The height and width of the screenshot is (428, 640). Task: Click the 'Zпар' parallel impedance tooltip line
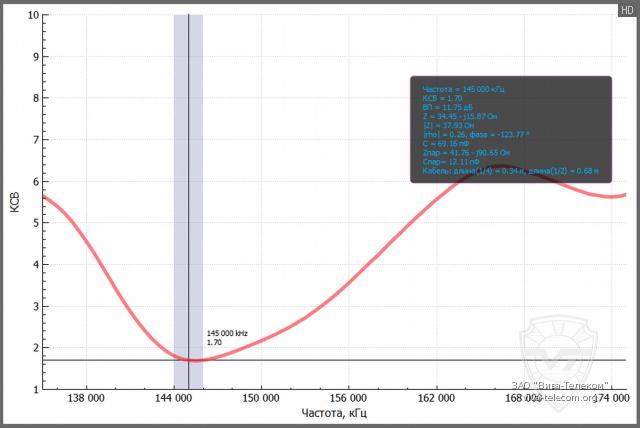(466, 153)
